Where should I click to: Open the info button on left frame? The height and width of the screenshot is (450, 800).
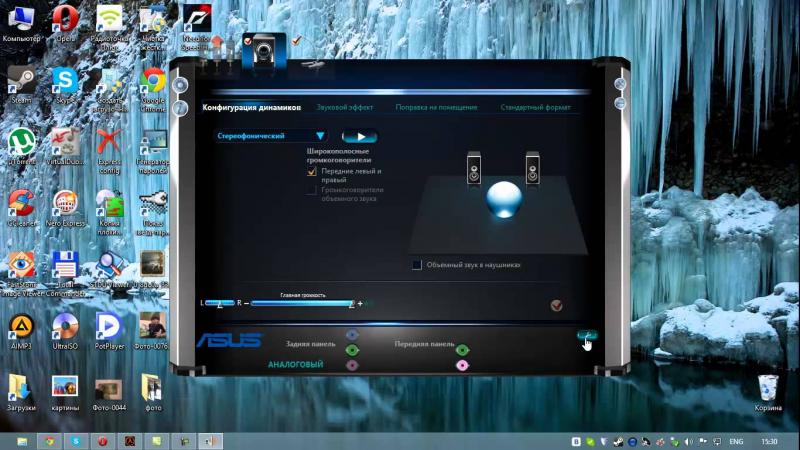pos(180,108)
